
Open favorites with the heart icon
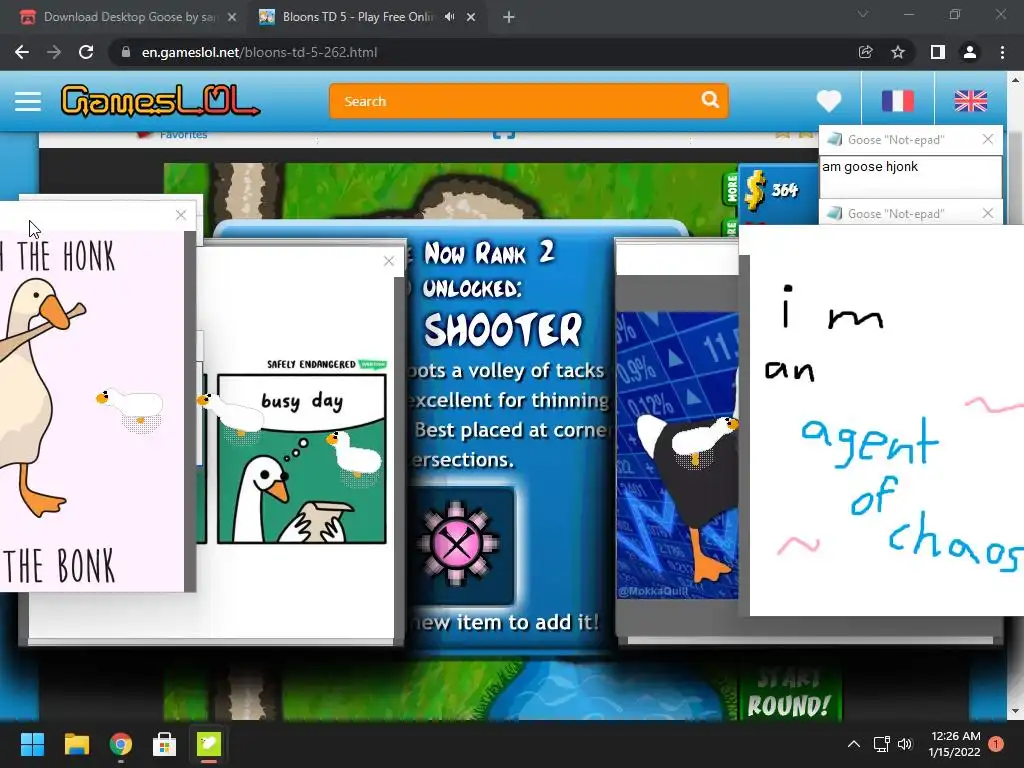coord(829,101)
